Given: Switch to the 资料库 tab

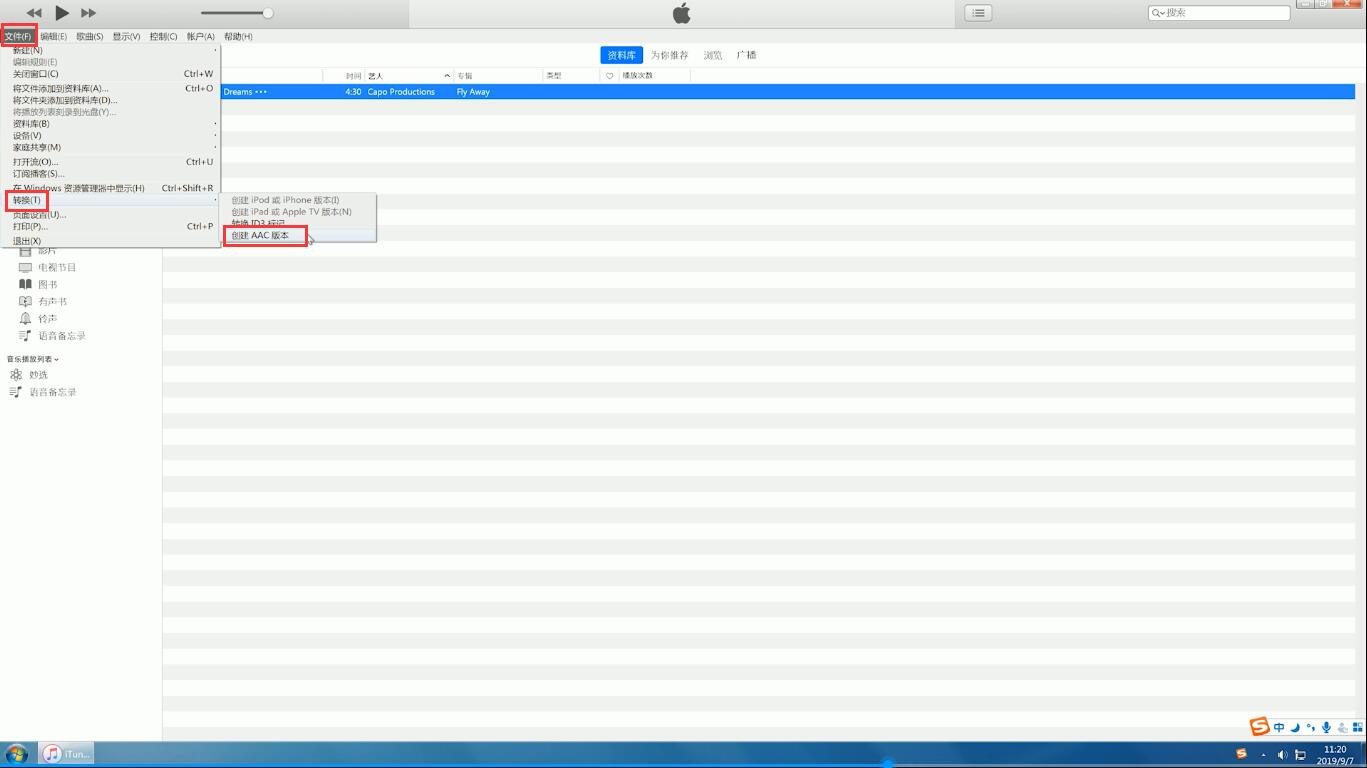Looking at the screenshot, I should click(621, 55).
